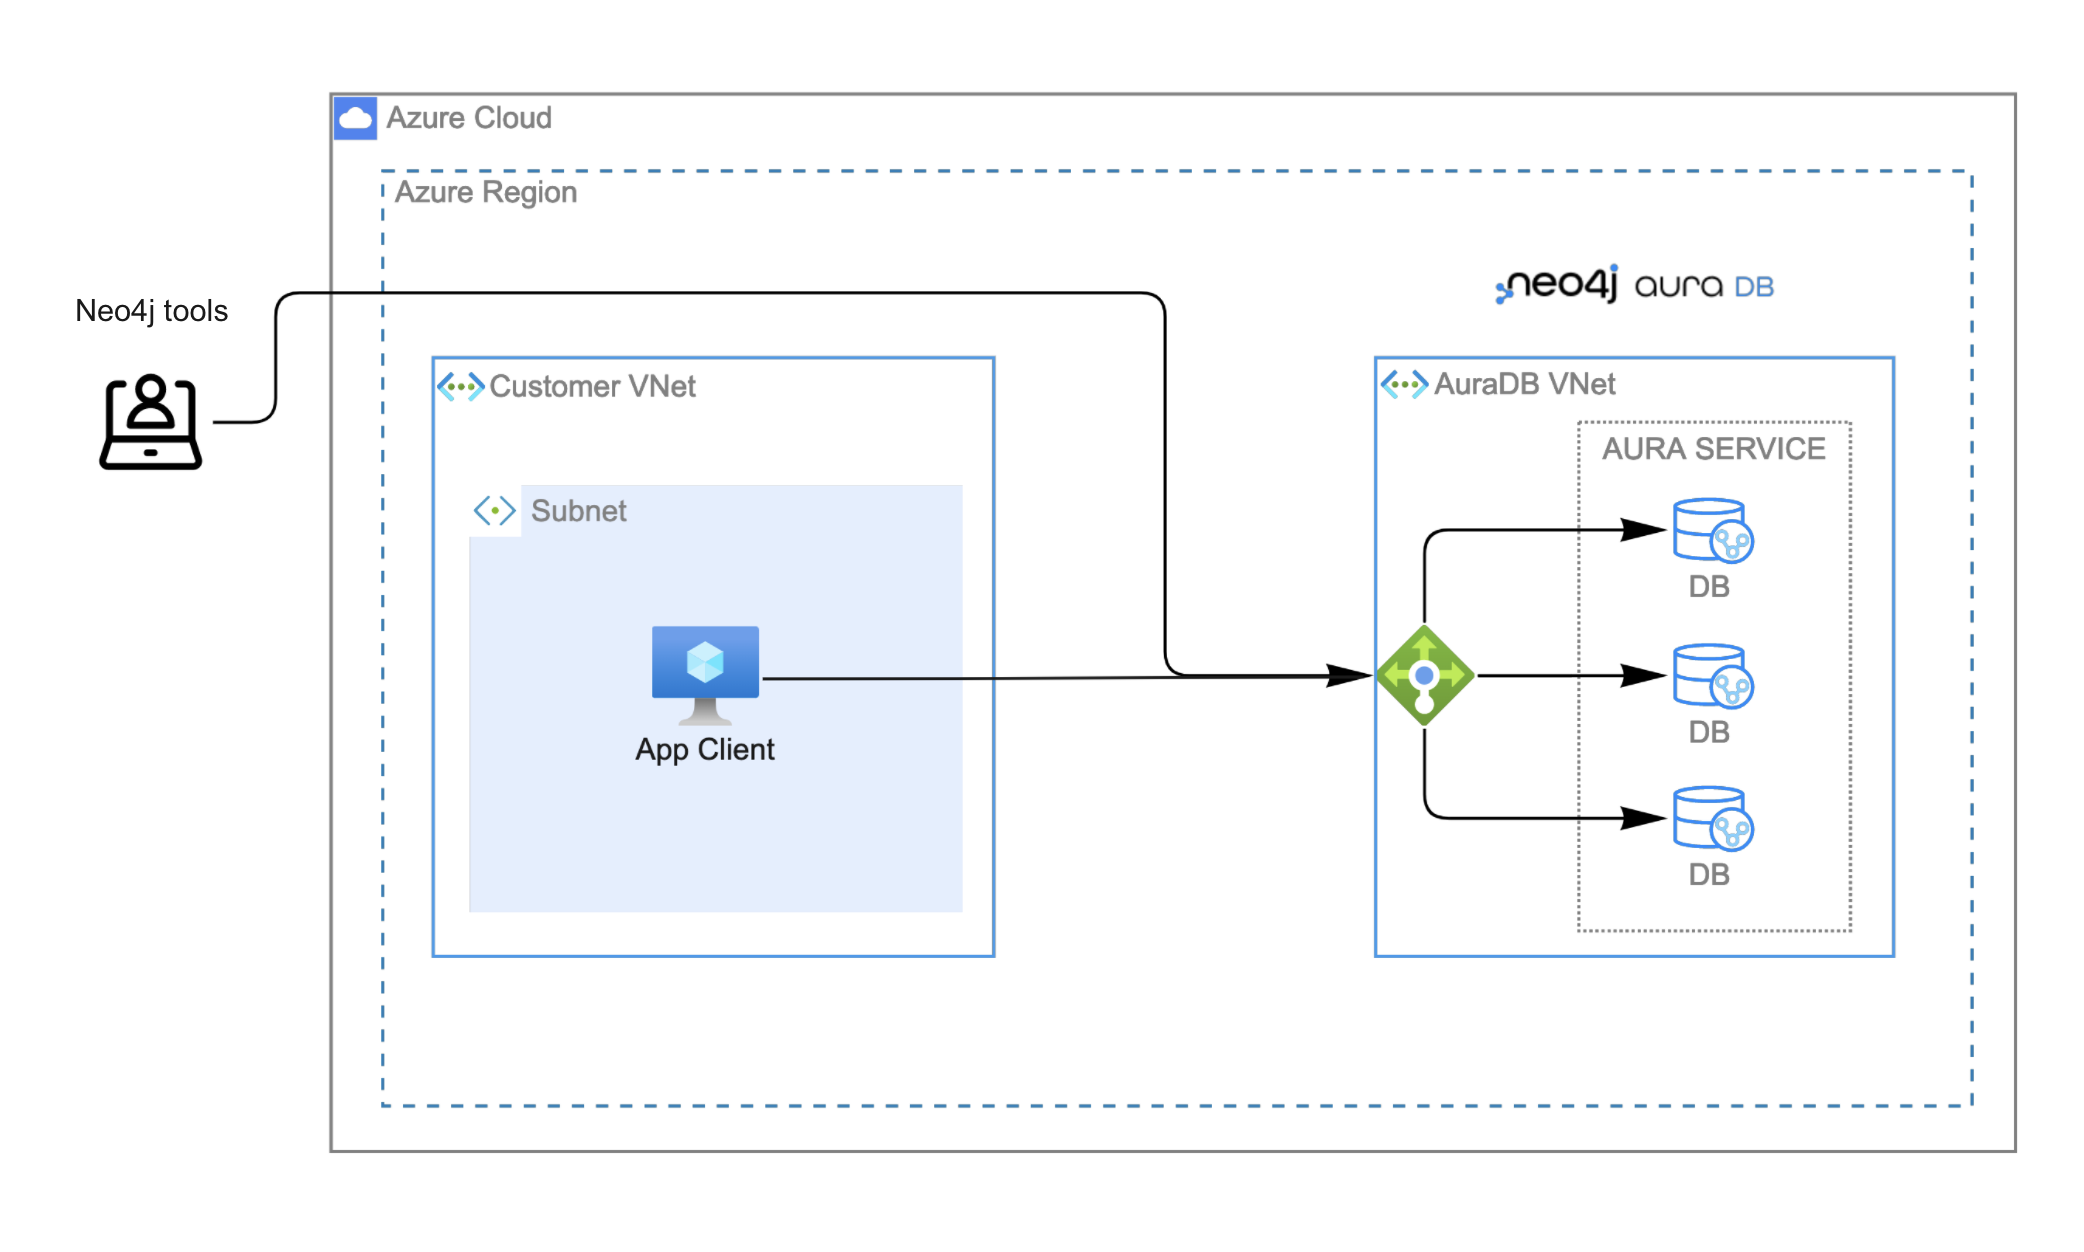This screenshot has width=2084, height=1252.
Task: Select the Neo4j tools laptop user icon
Action: (x=151, y=421)
